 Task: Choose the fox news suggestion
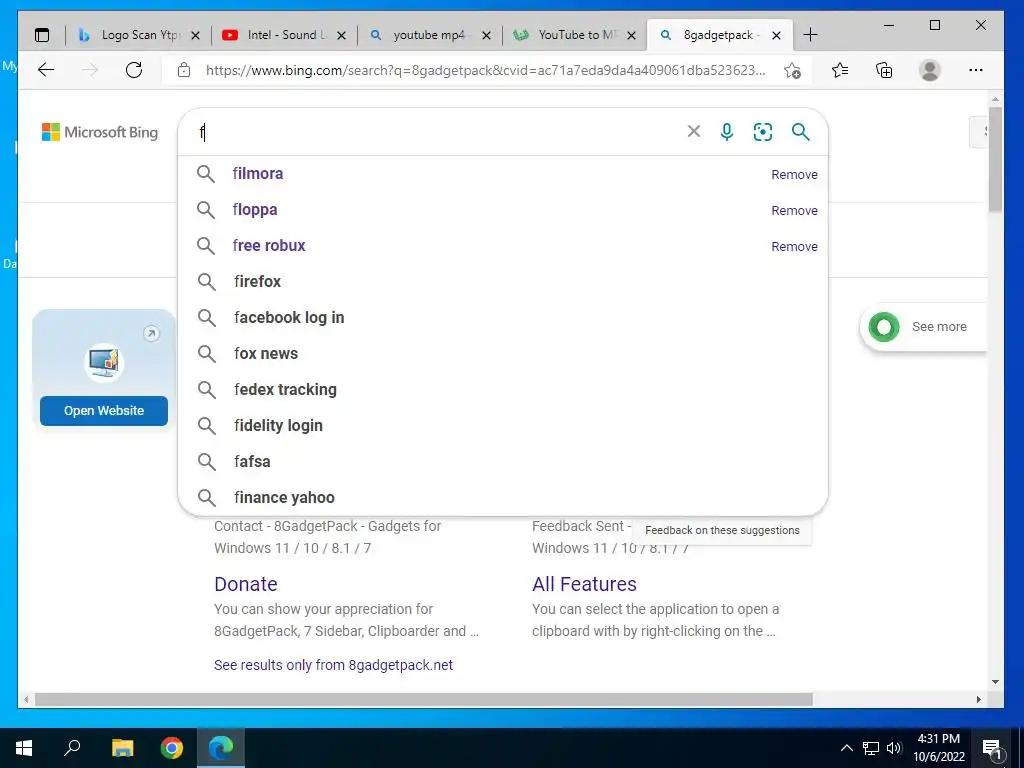503,353
